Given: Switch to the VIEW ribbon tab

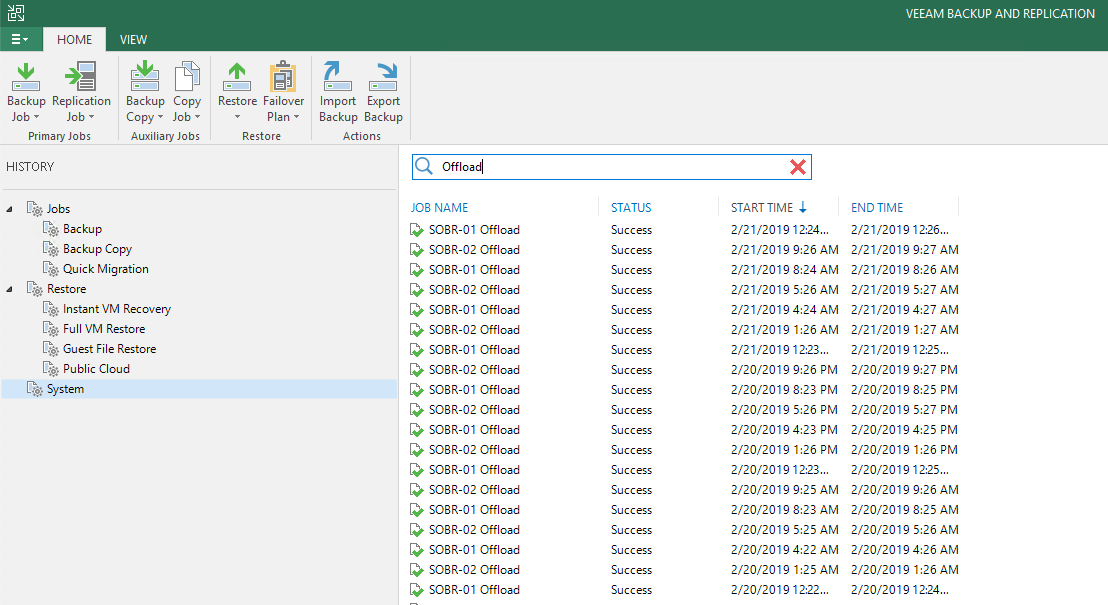Looking at the screenshot, I should point(133,40).
